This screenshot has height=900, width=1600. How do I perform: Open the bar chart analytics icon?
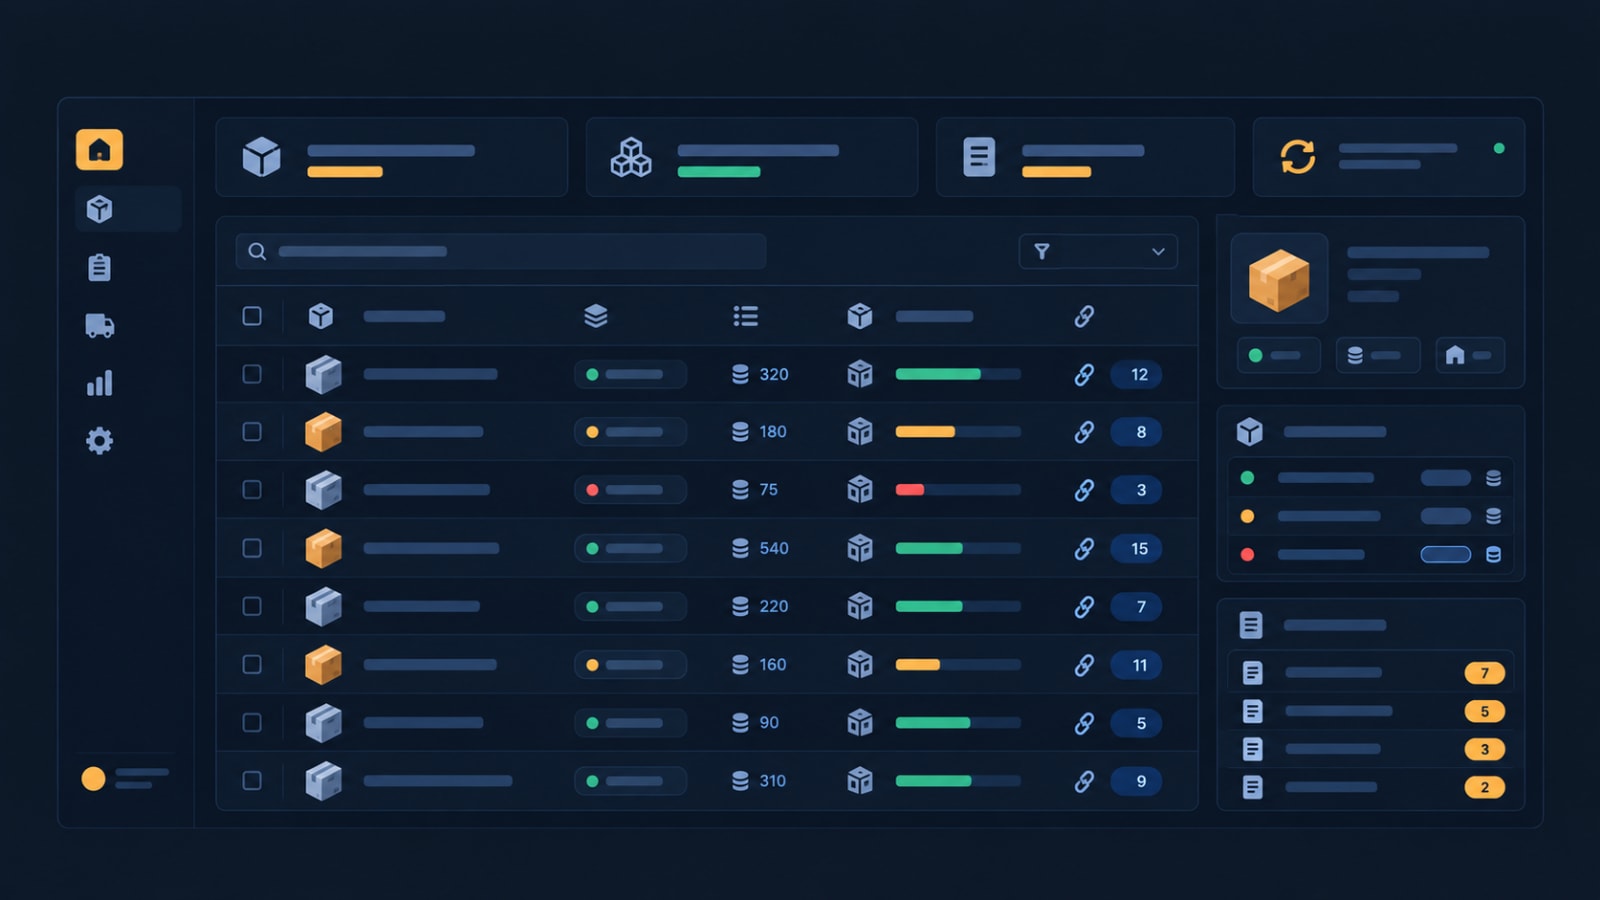(x=100, y=383)
